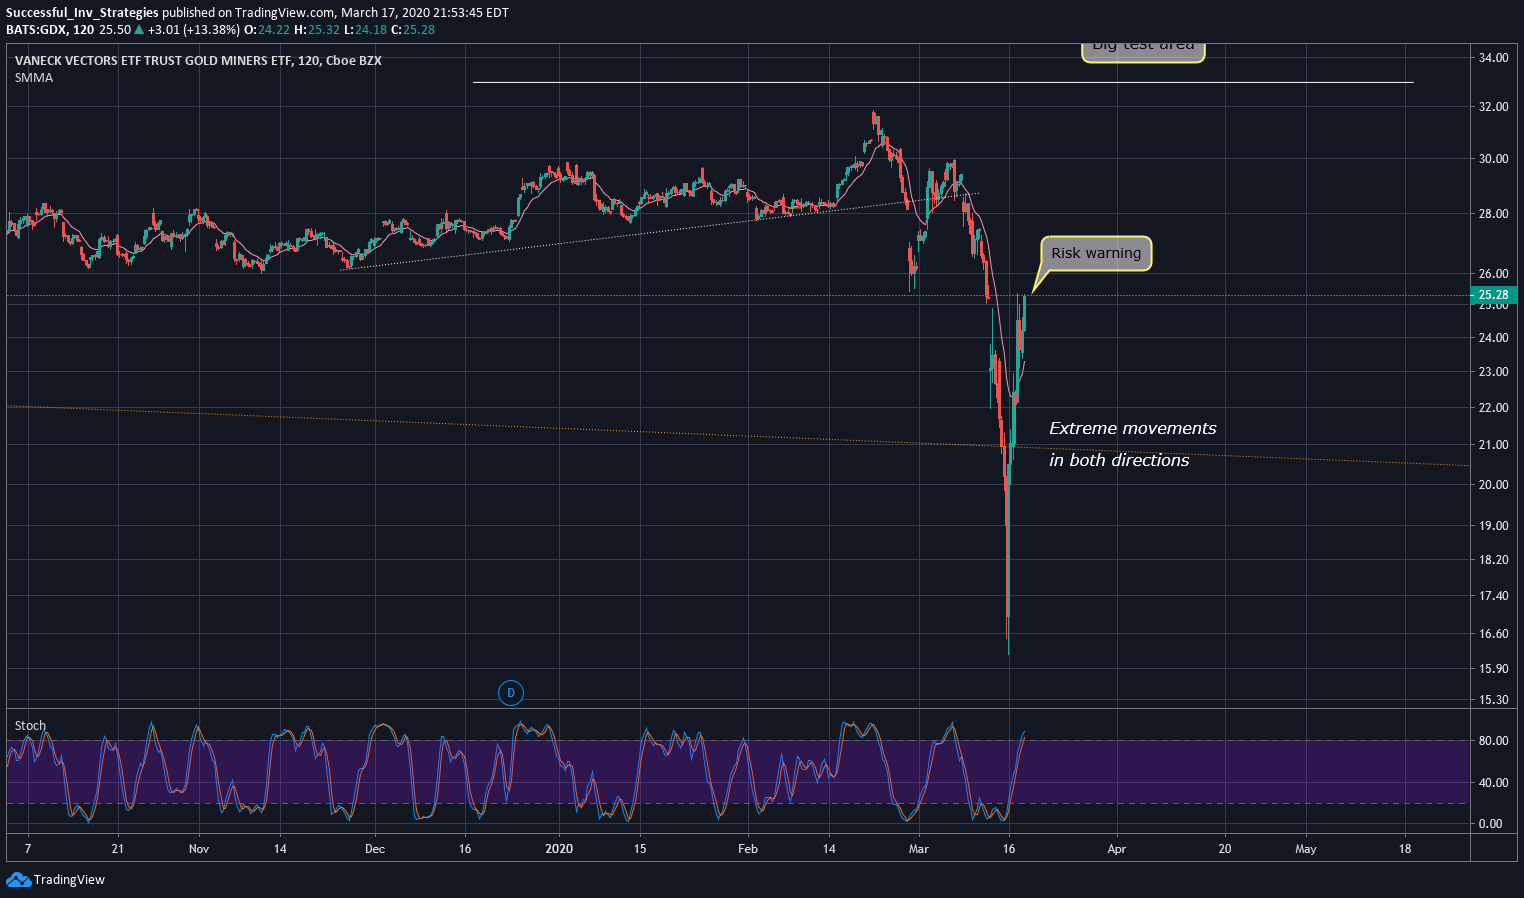Click the white horizontal resistance line

tap(943, 82)
